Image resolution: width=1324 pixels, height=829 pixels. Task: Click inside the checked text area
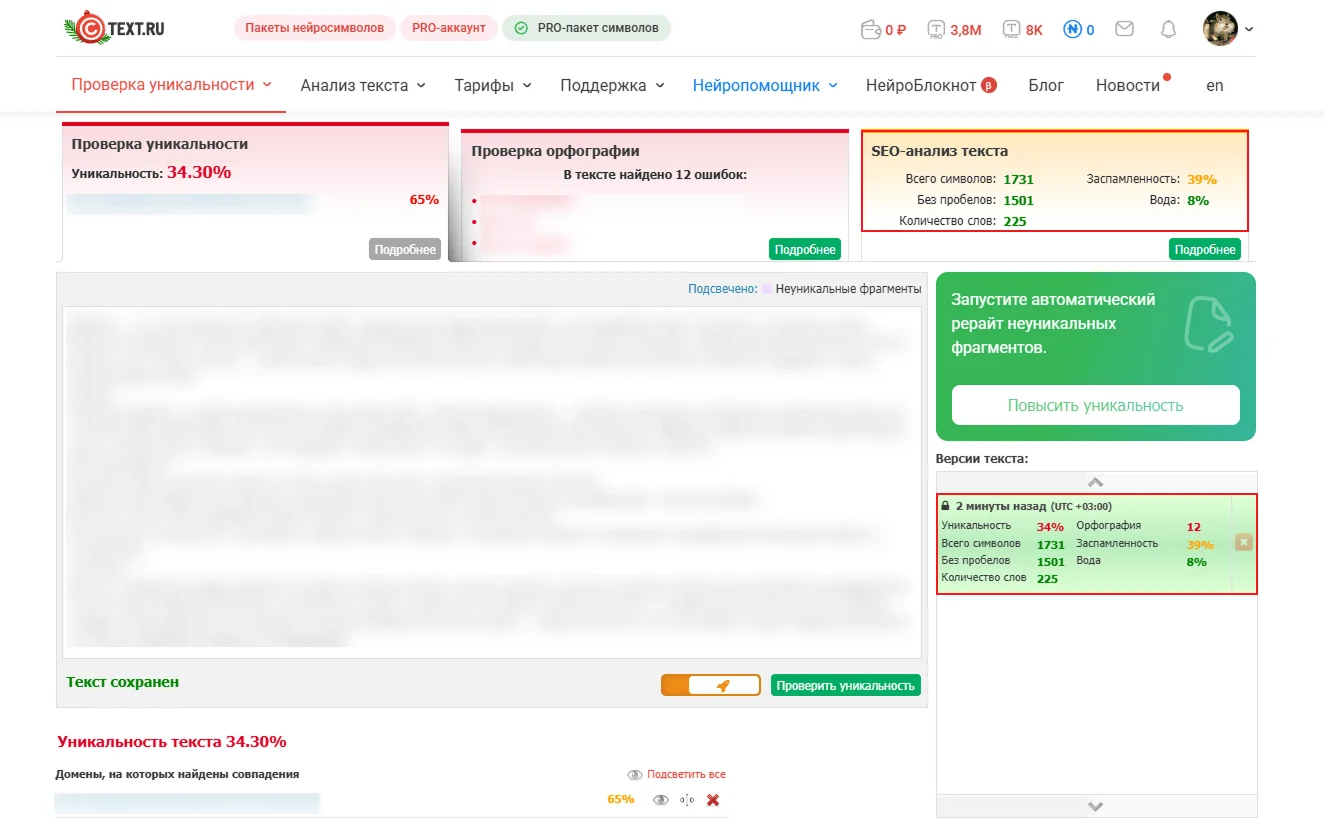point(492,480)
